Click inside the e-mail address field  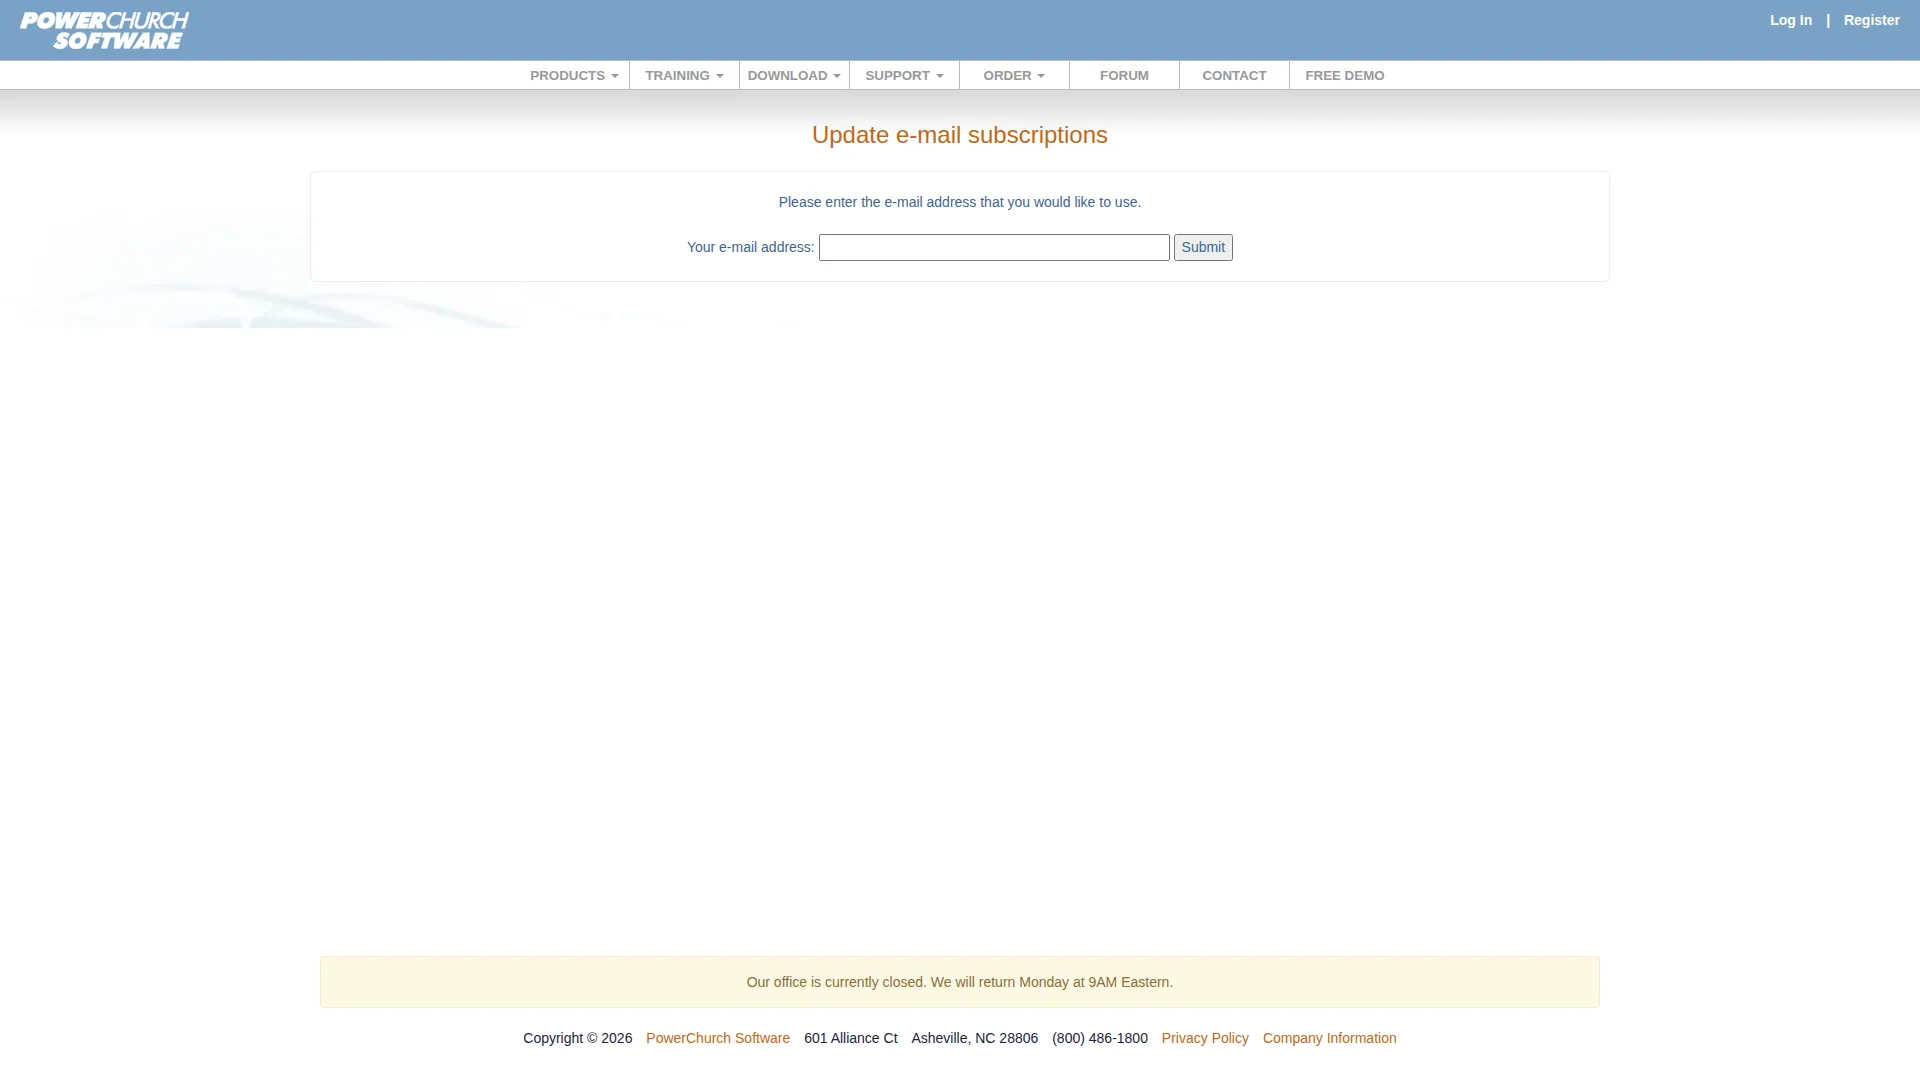tap(993, 247)
